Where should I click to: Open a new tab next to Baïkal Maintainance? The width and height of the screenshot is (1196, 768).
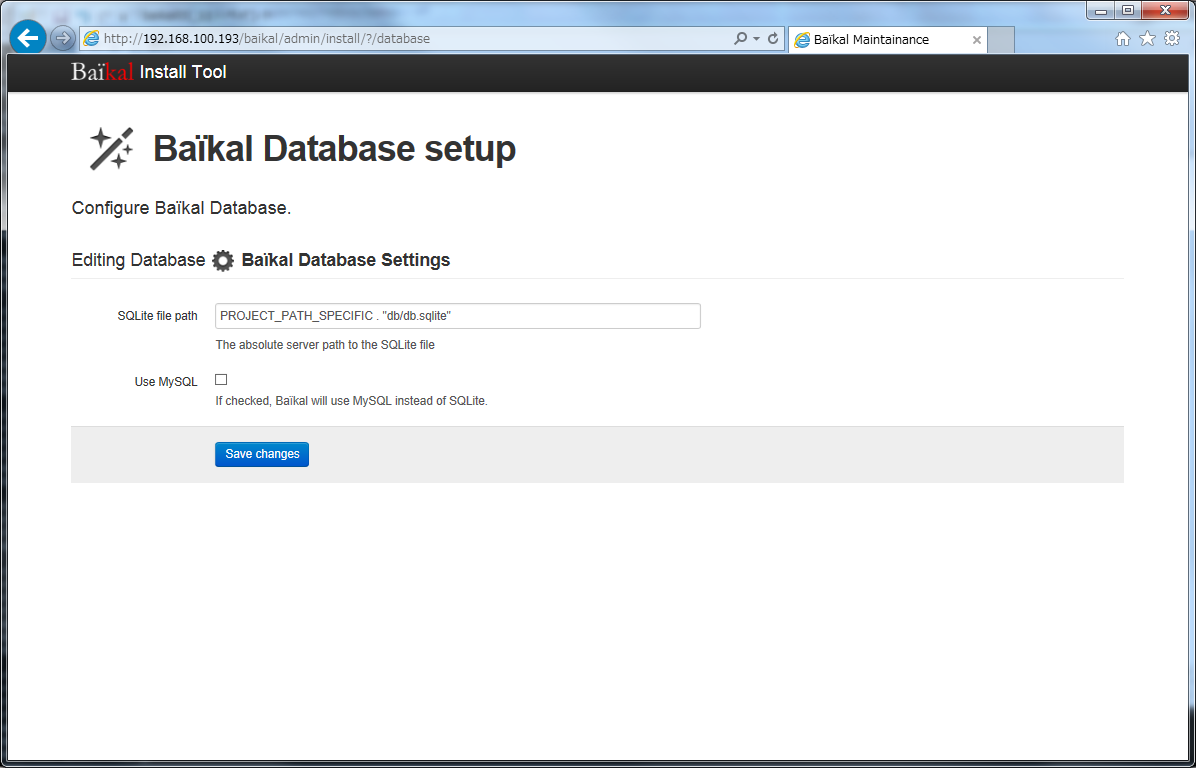1001,40
